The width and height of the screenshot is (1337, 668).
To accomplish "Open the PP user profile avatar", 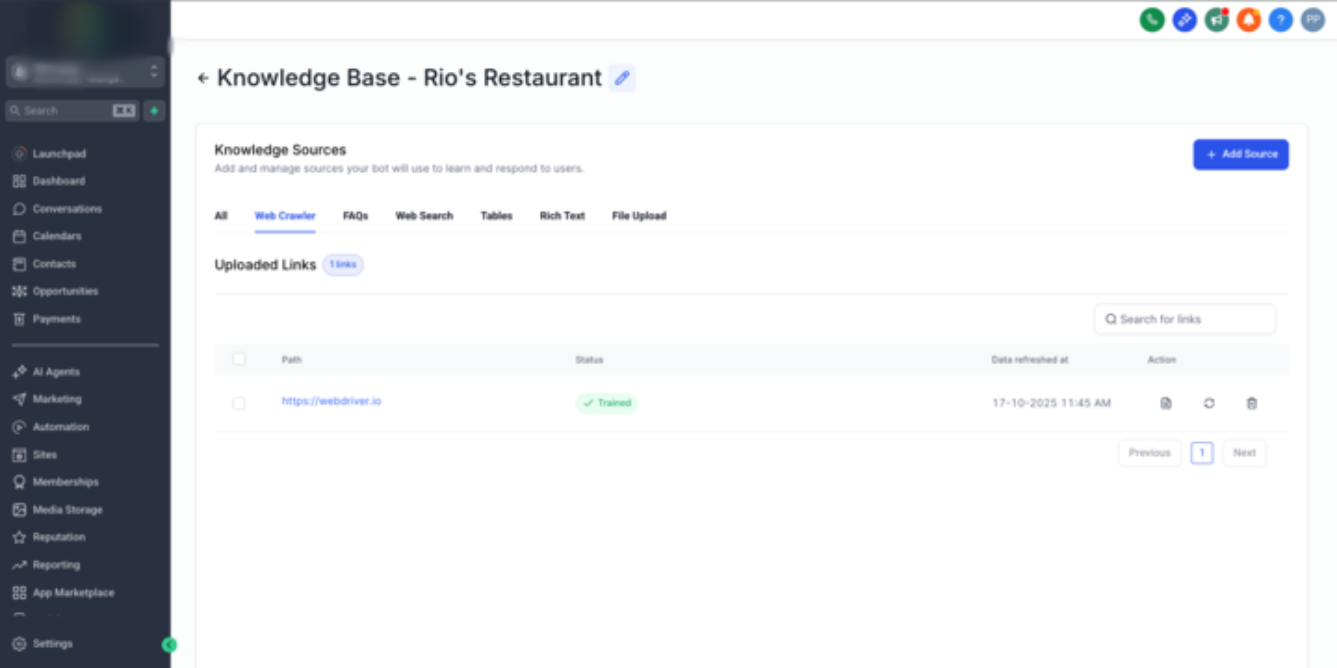I will (1312, 19).
